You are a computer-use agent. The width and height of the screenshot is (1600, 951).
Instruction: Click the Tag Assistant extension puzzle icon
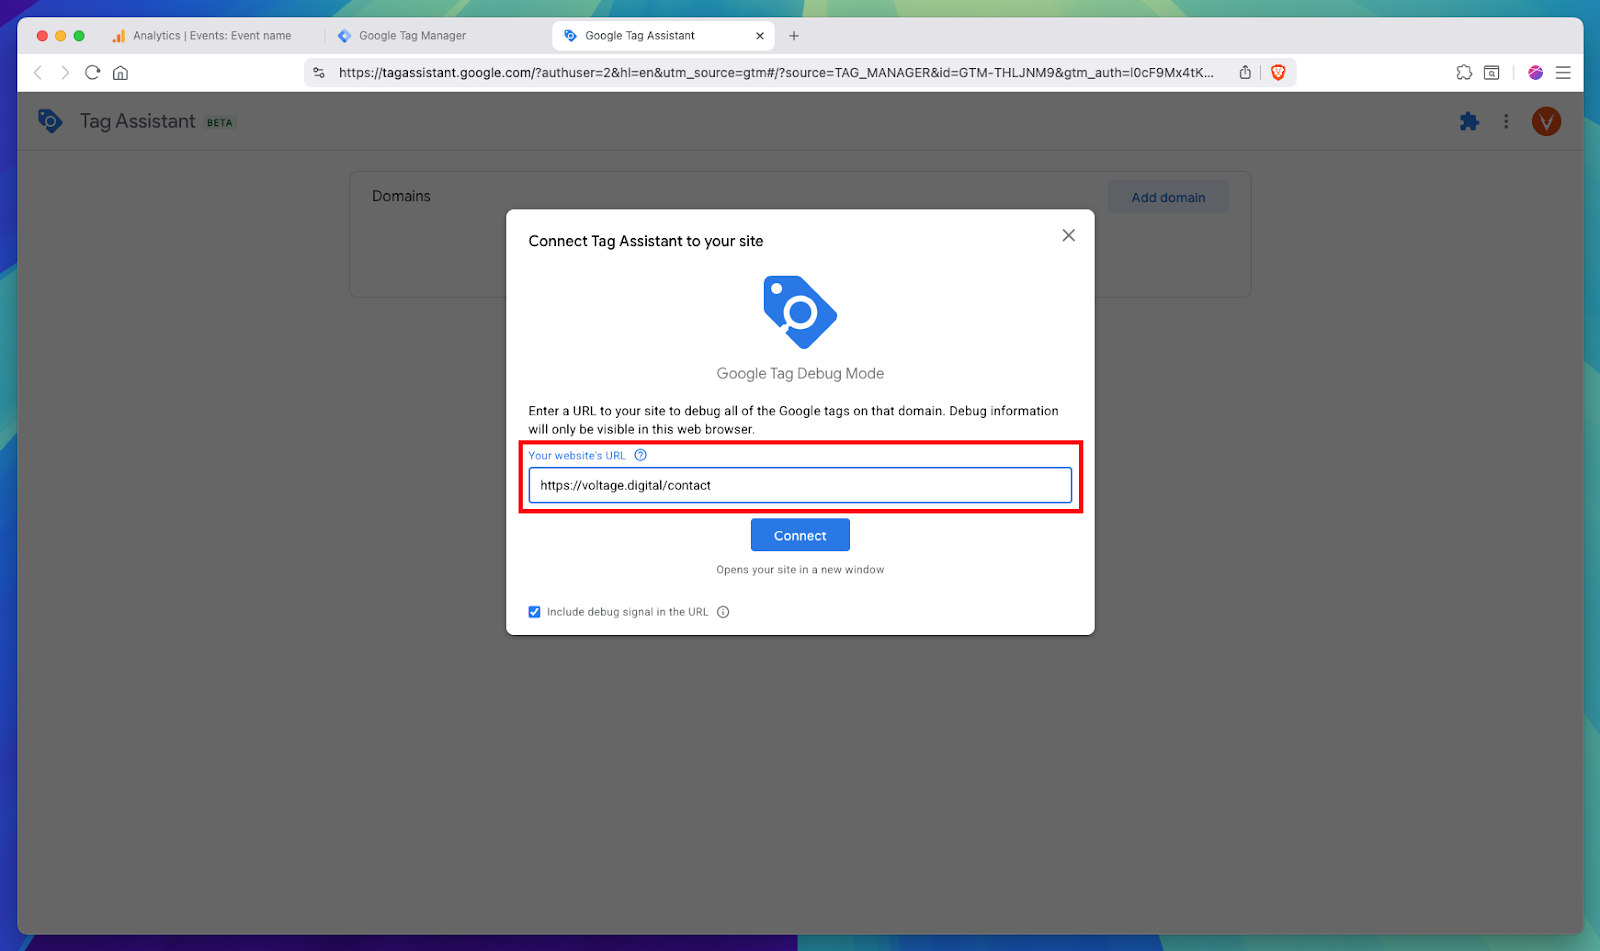click(1469, 122)
